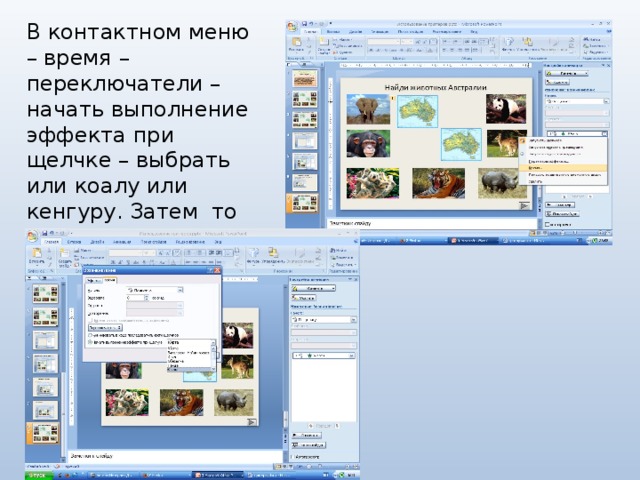Click Office button in lower PowerPoint screenshot
This screenshot has width=640, height=480.
coord(32,236)
